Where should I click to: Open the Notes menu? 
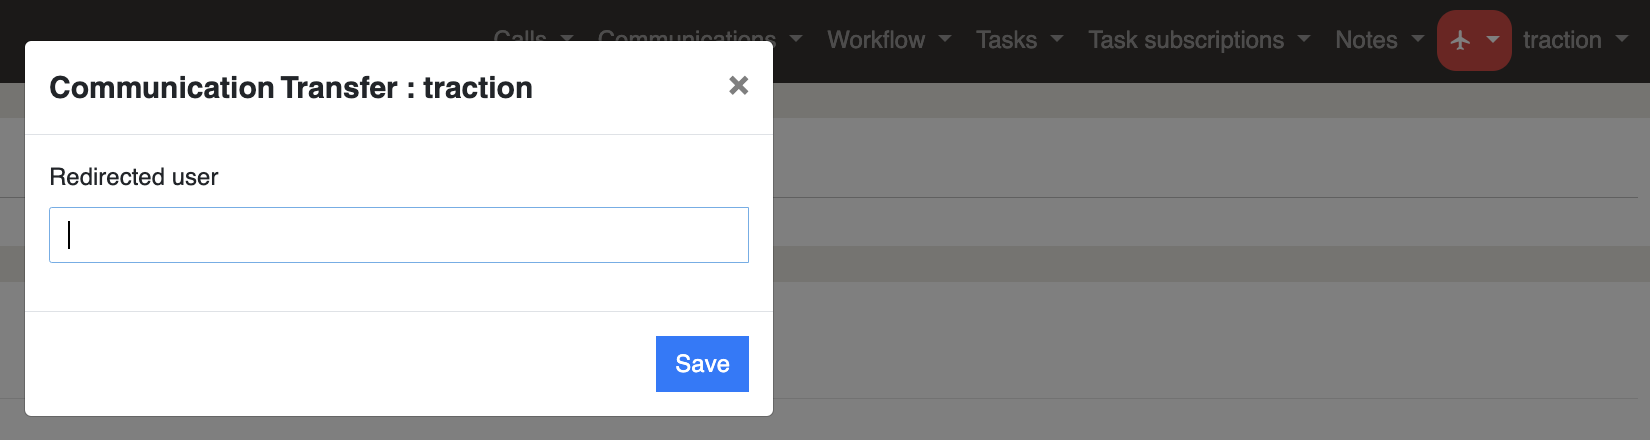click(1366, 40)
